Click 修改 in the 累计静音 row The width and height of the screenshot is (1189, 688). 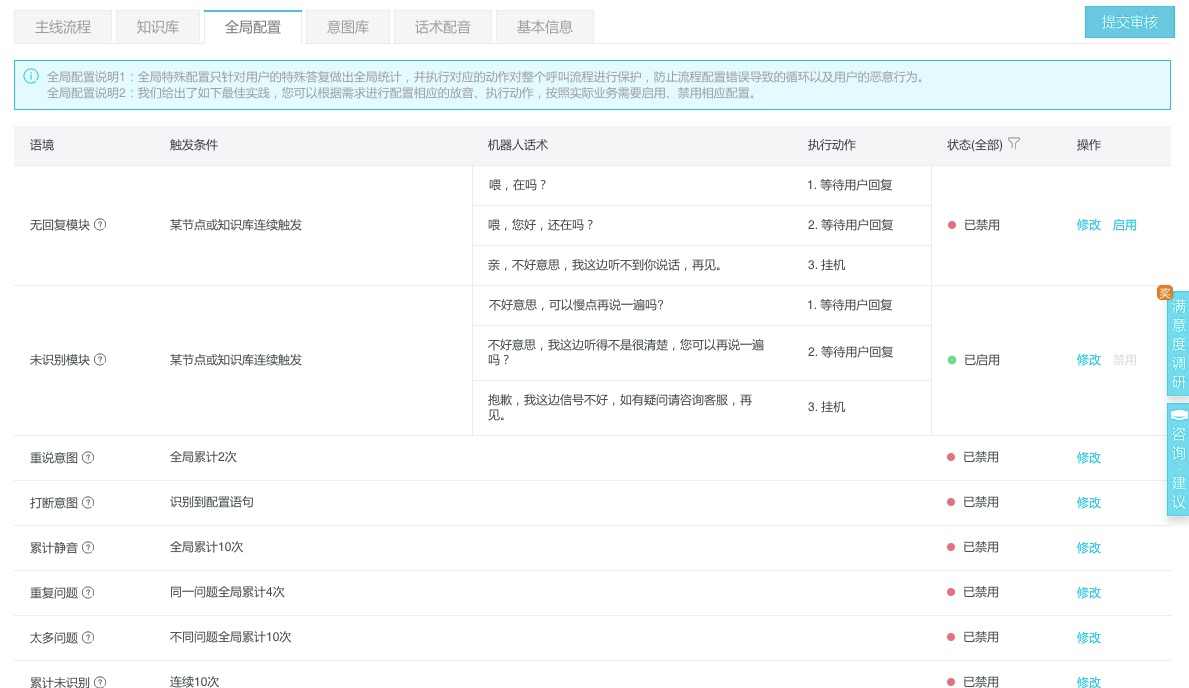[1088, 547]
